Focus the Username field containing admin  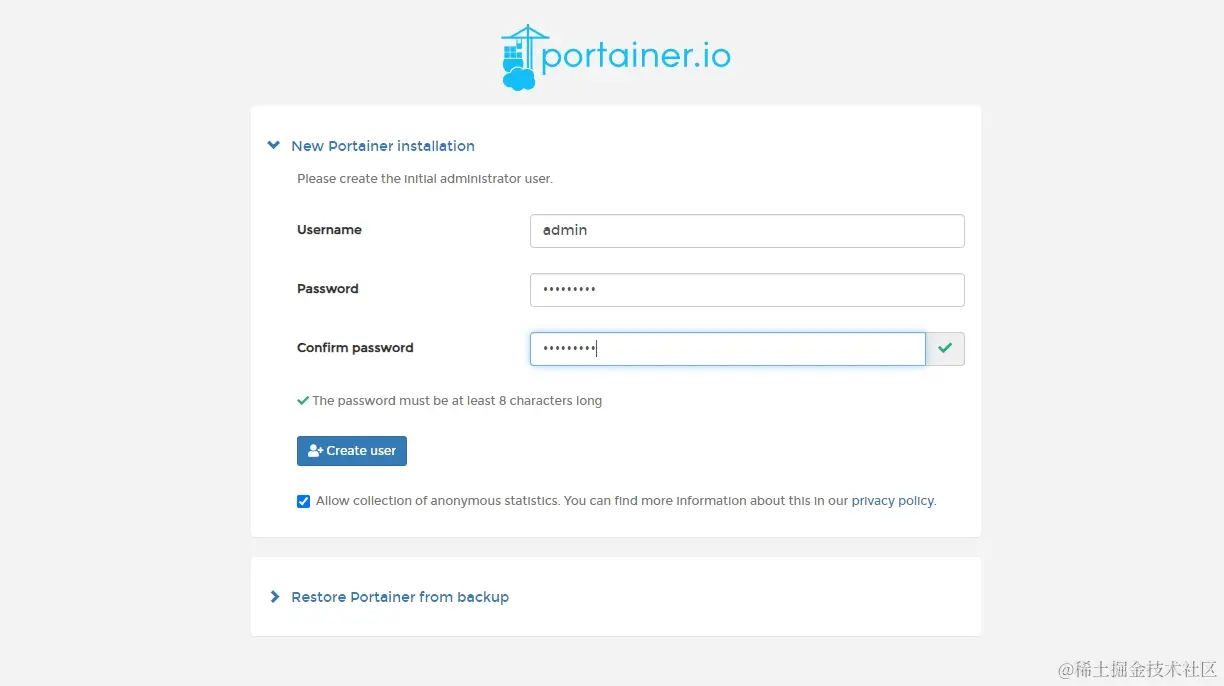tap(747, 231)
